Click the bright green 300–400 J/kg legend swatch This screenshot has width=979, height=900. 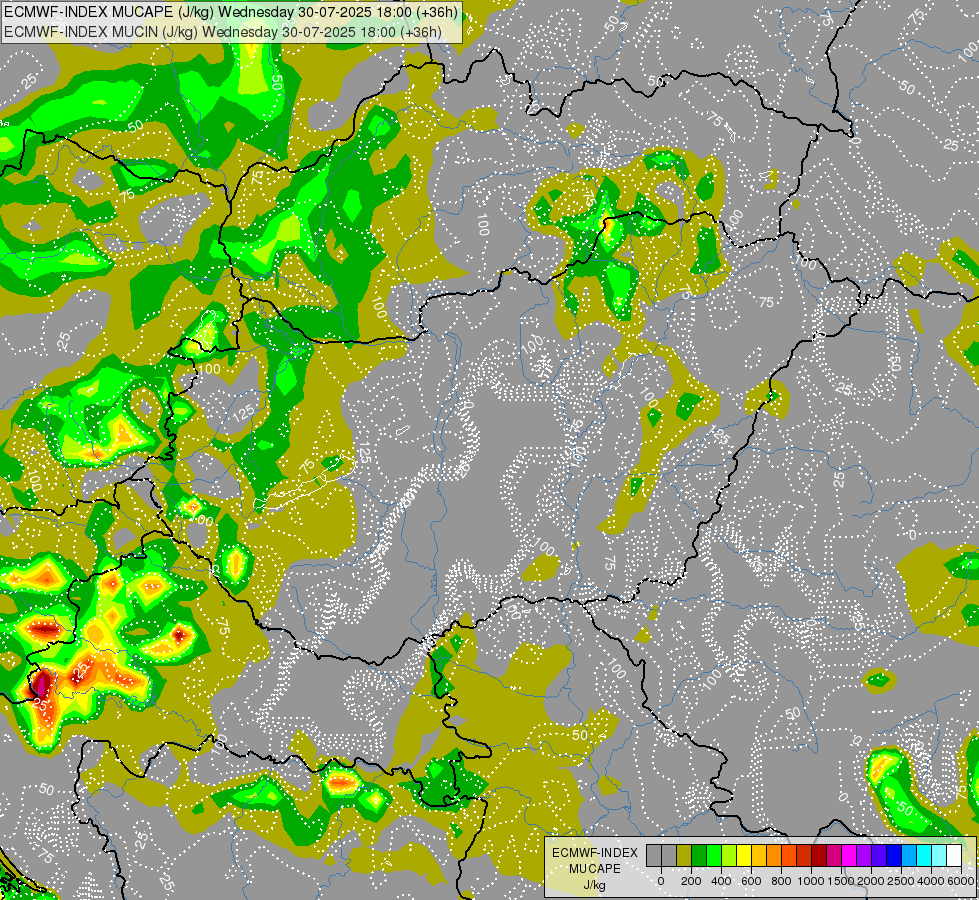pyautogui.click(x=714, y=855)
